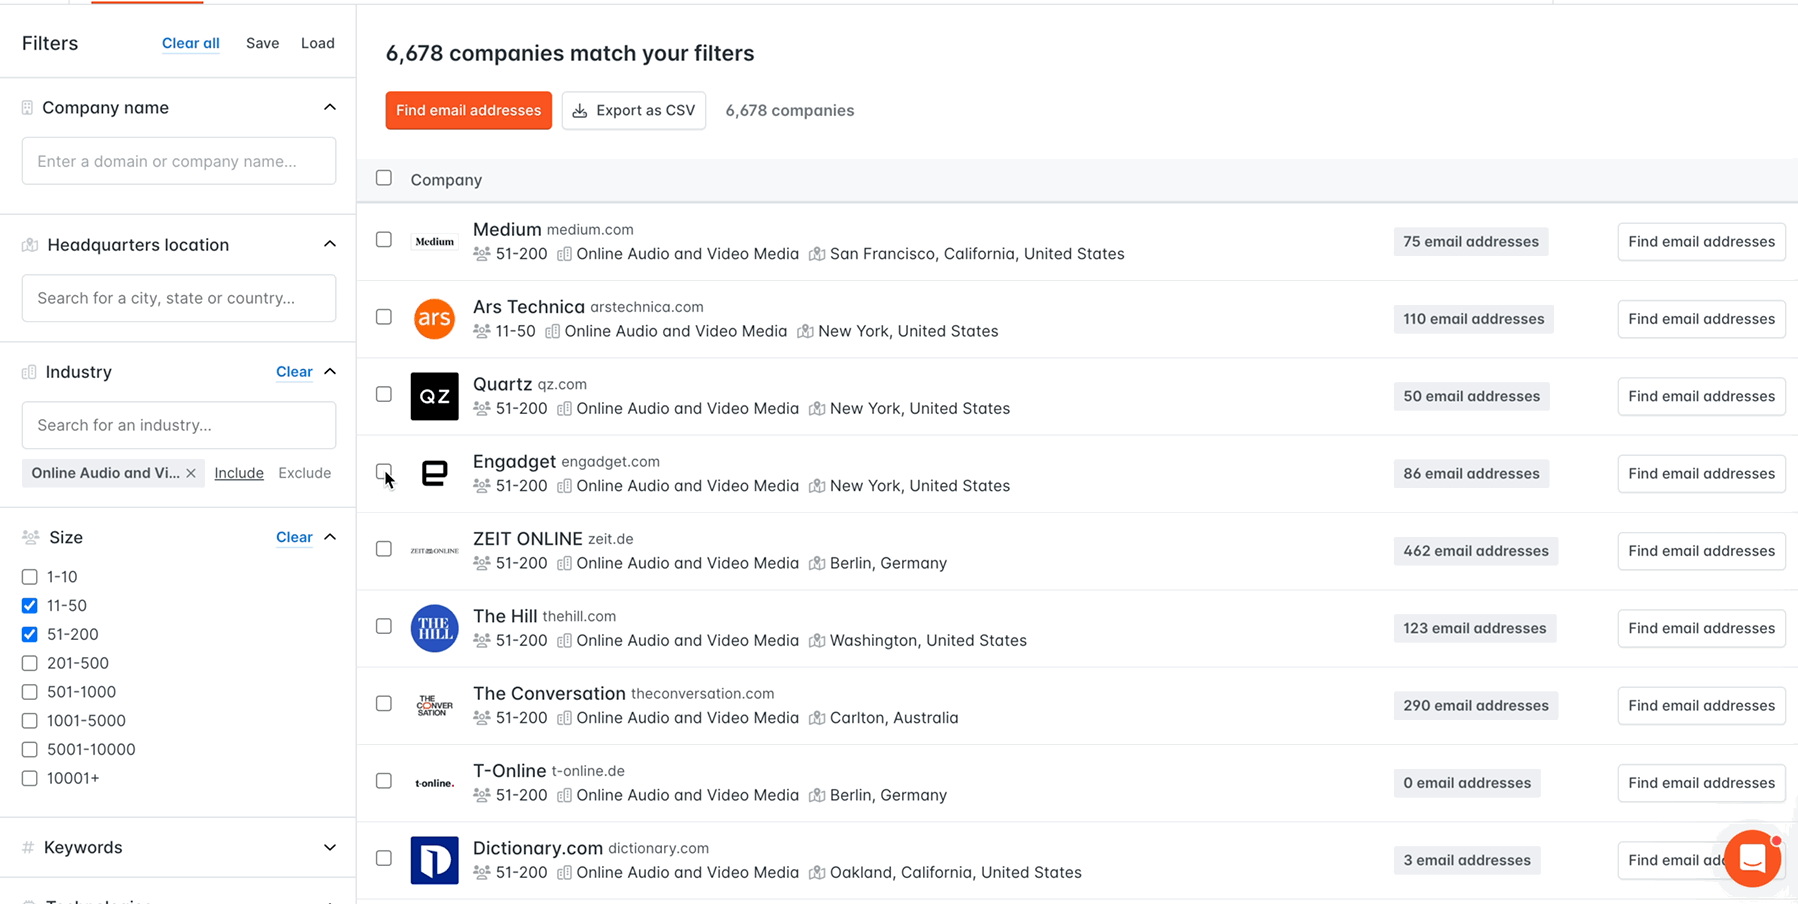1798x904 pixels.
Task: Load saved filters
Action: pos(318,43)
